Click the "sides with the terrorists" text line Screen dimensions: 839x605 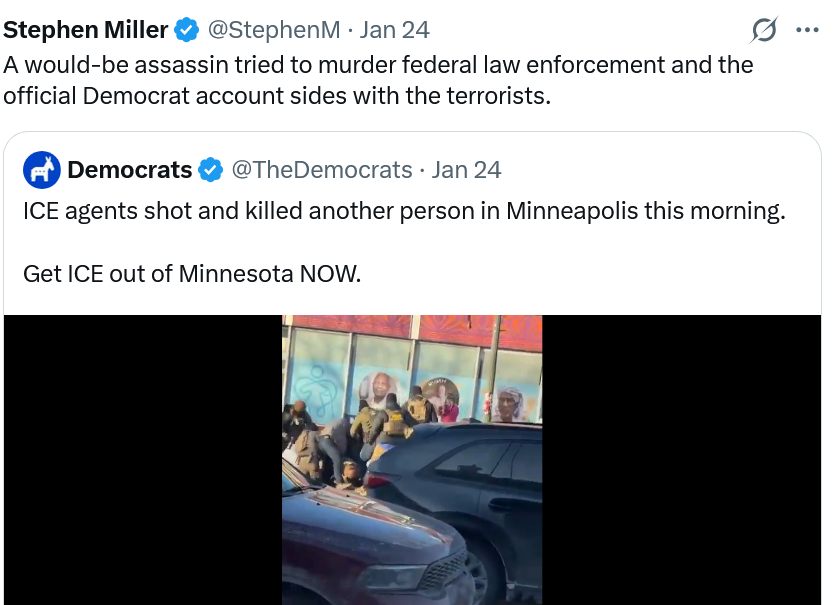tap(277, 97)
